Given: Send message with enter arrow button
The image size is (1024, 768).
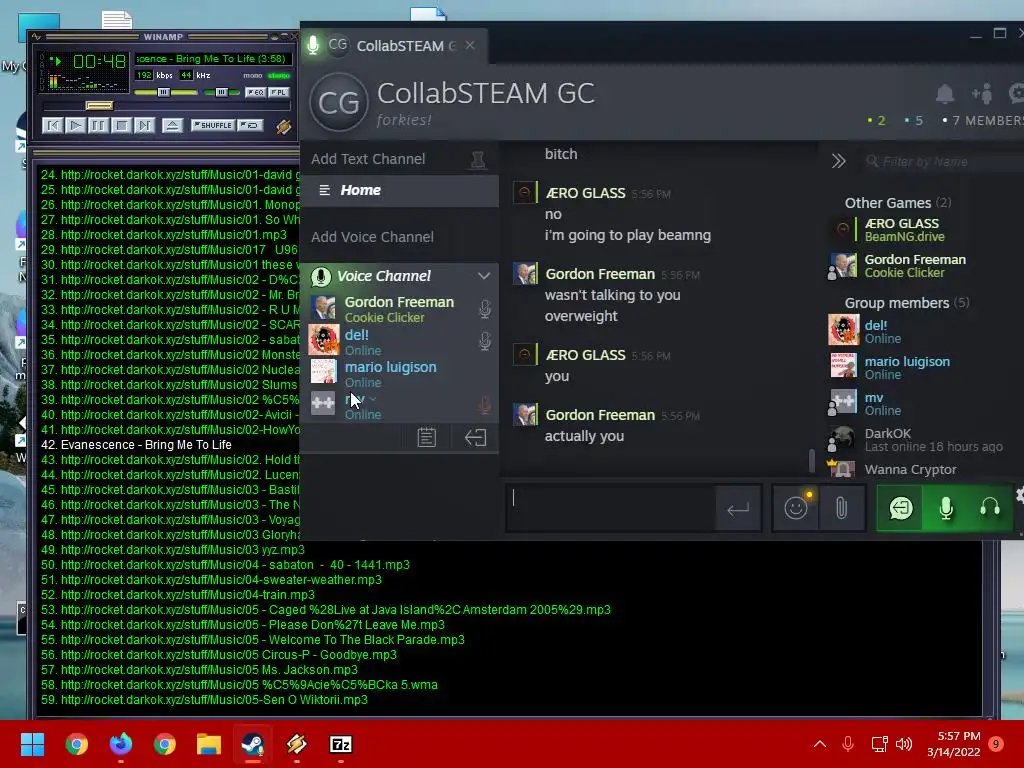Looking at the screenshot, I should click(x=738, y=509).
